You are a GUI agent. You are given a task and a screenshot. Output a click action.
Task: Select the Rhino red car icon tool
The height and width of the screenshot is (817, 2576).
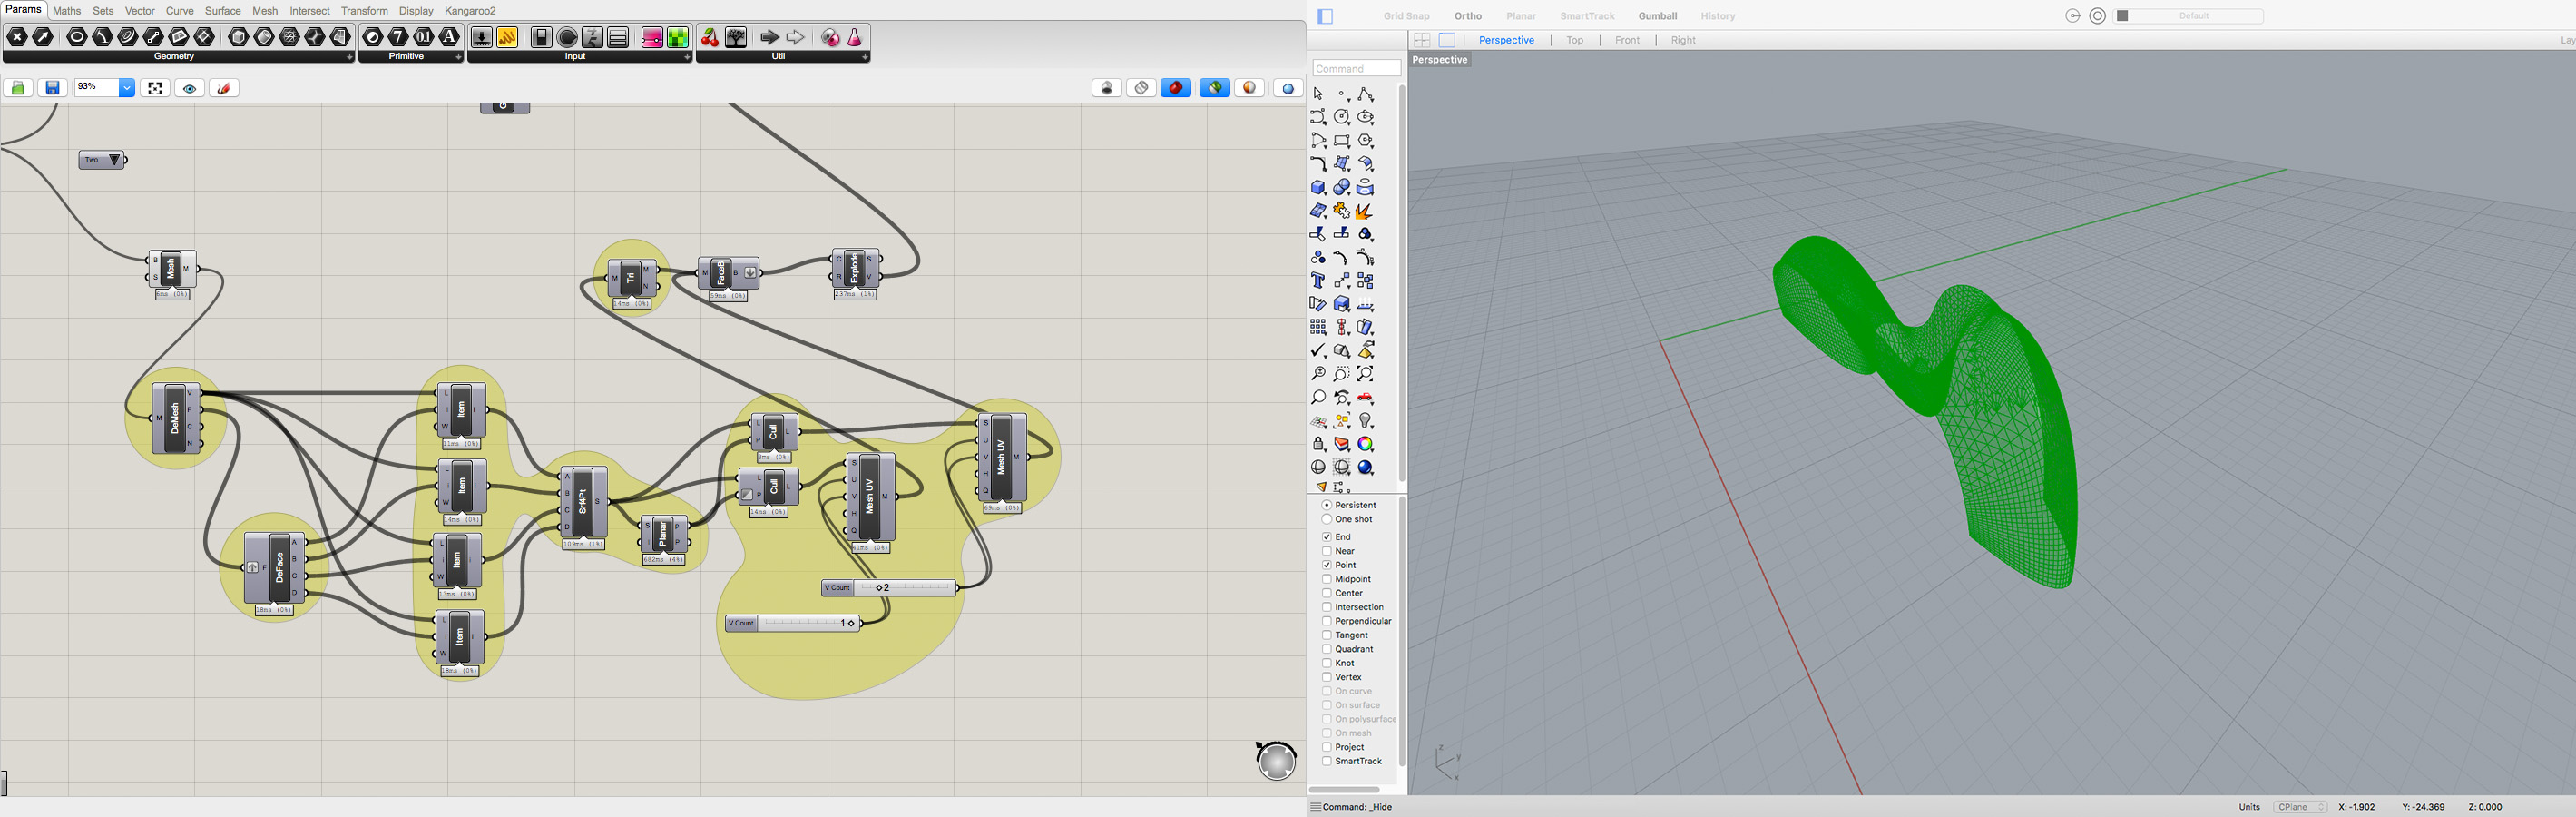click(x=1365, y=397)
